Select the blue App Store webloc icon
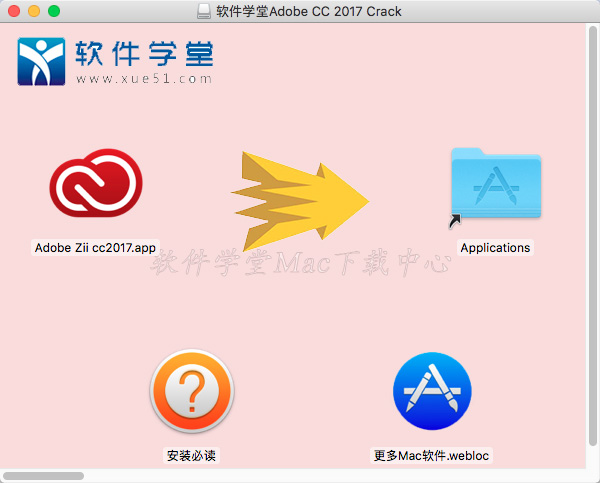The height and width of the screenshot is (483, 600). click(x=432, y=391)
